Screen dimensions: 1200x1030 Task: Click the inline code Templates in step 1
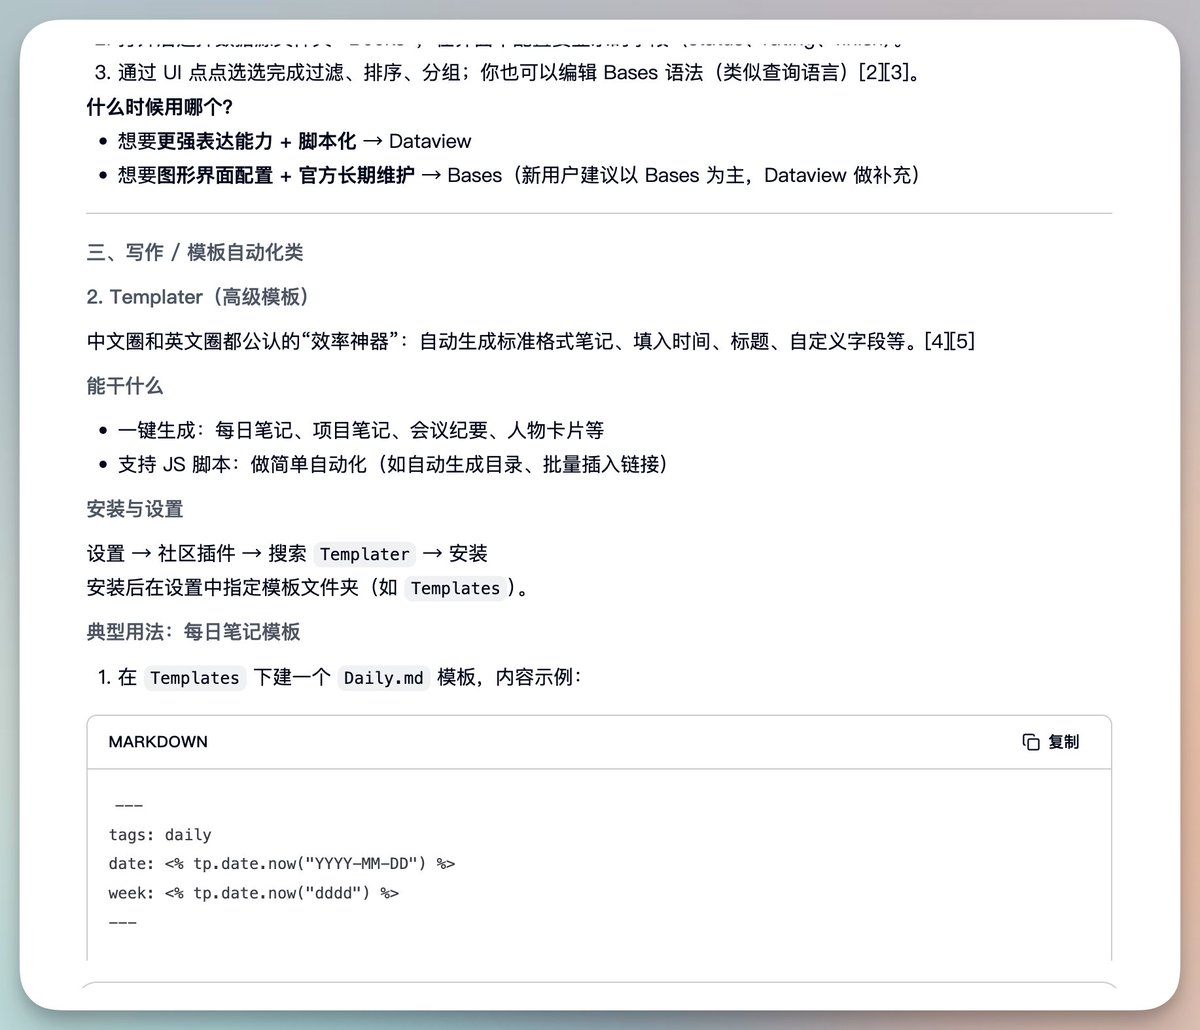(195, 678)
